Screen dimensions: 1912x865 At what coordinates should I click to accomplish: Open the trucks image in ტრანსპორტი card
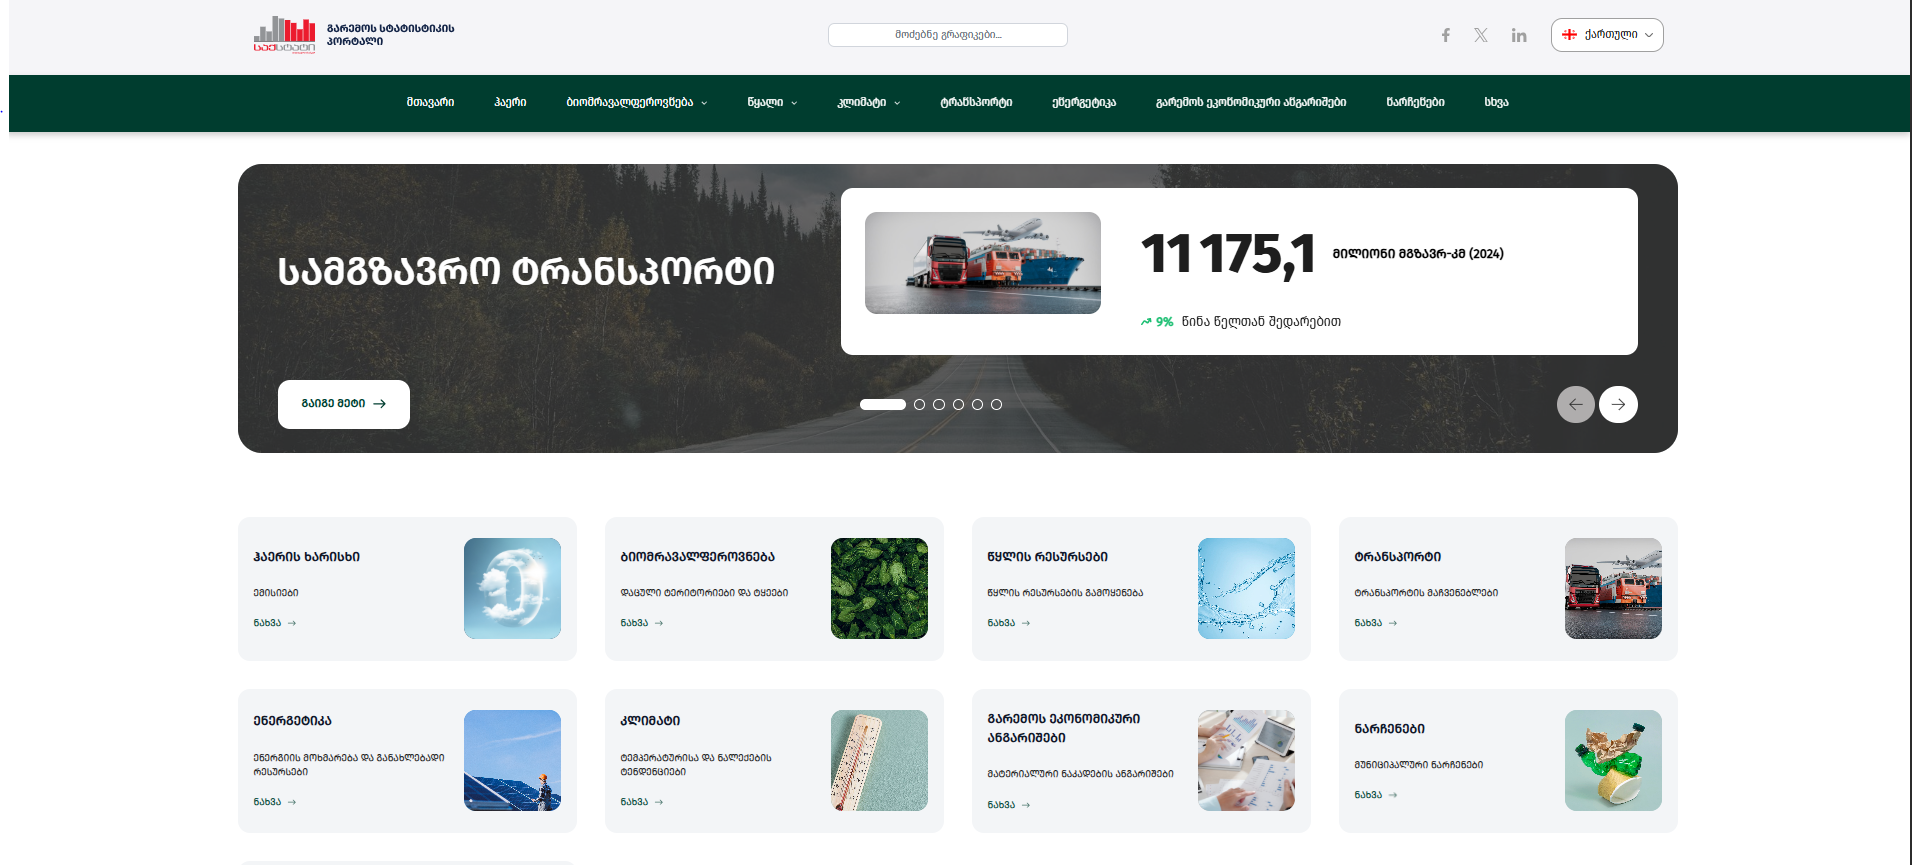pyautogui.click(x=1613, y=588)
